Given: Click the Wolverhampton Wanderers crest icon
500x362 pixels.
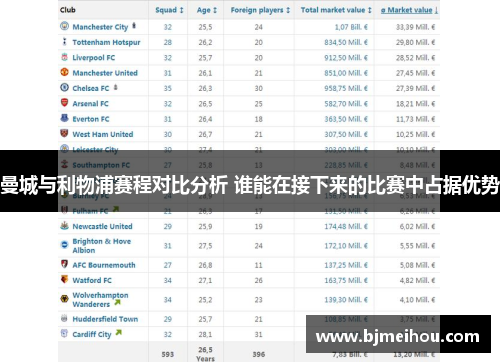Looking at the screenshot, I should (x=64, y=298).
